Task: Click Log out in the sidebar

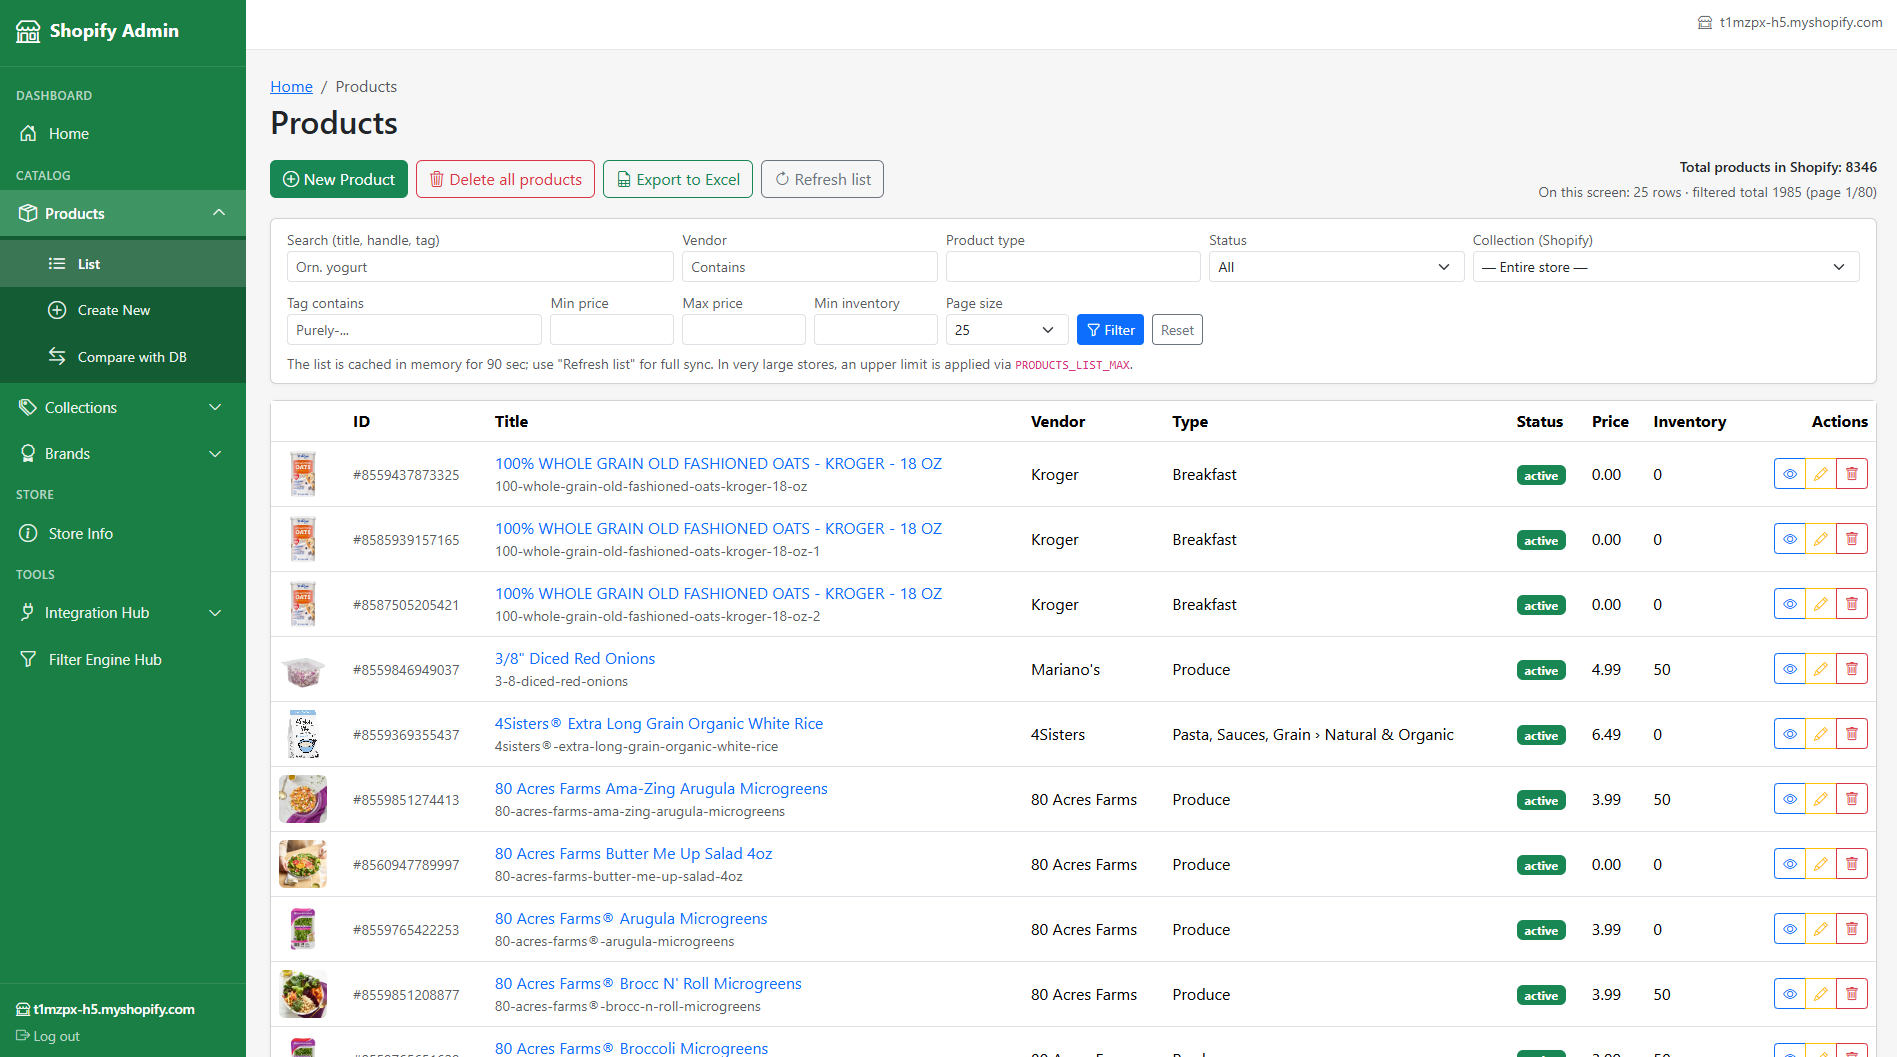Action: click(x=48, y=1036)
